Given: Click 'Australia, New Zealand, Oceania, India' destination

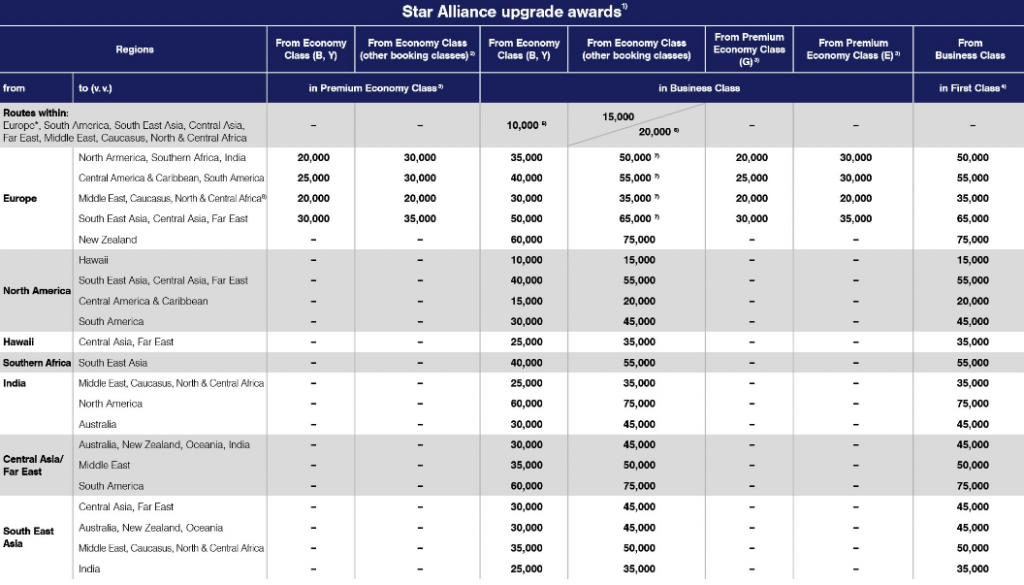Looking at the screenshot, I should (164, 445).
